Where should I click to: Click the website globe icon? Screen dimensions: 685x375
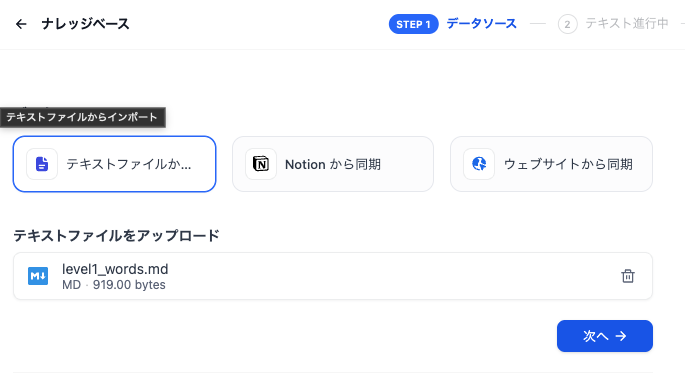pyautogui.click(x=479, y=164)
